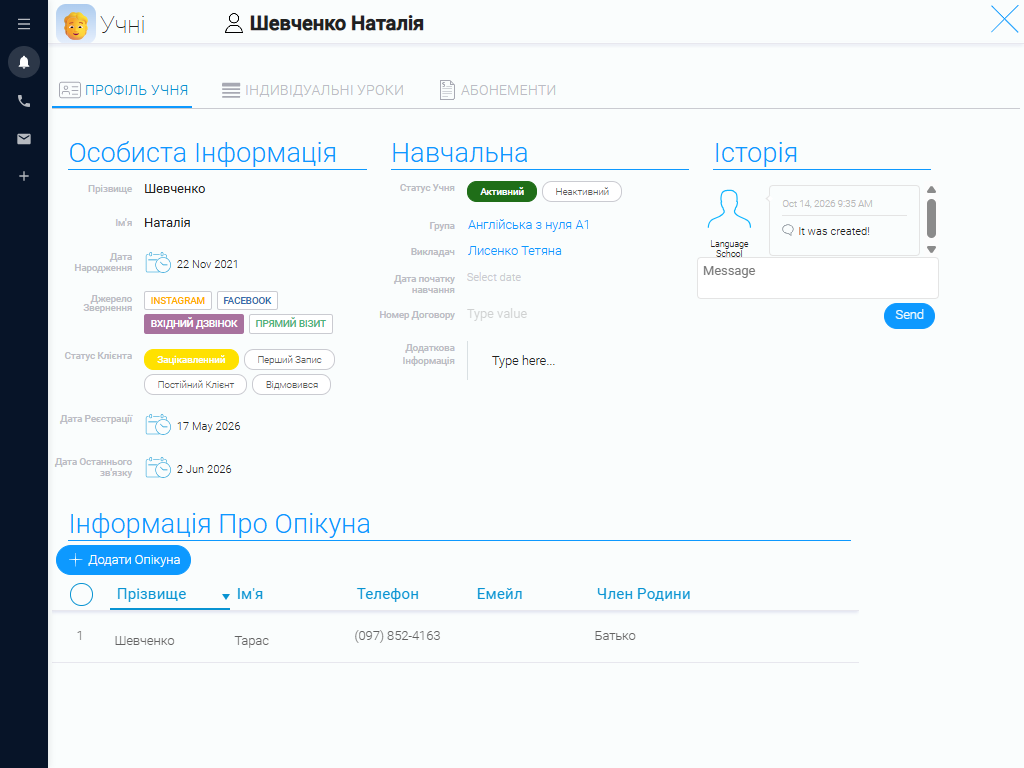The width and height of the screenshot is (1024, 768).
Task: Toggle the Instagram source tag
Action: click(x=178, y=300)
